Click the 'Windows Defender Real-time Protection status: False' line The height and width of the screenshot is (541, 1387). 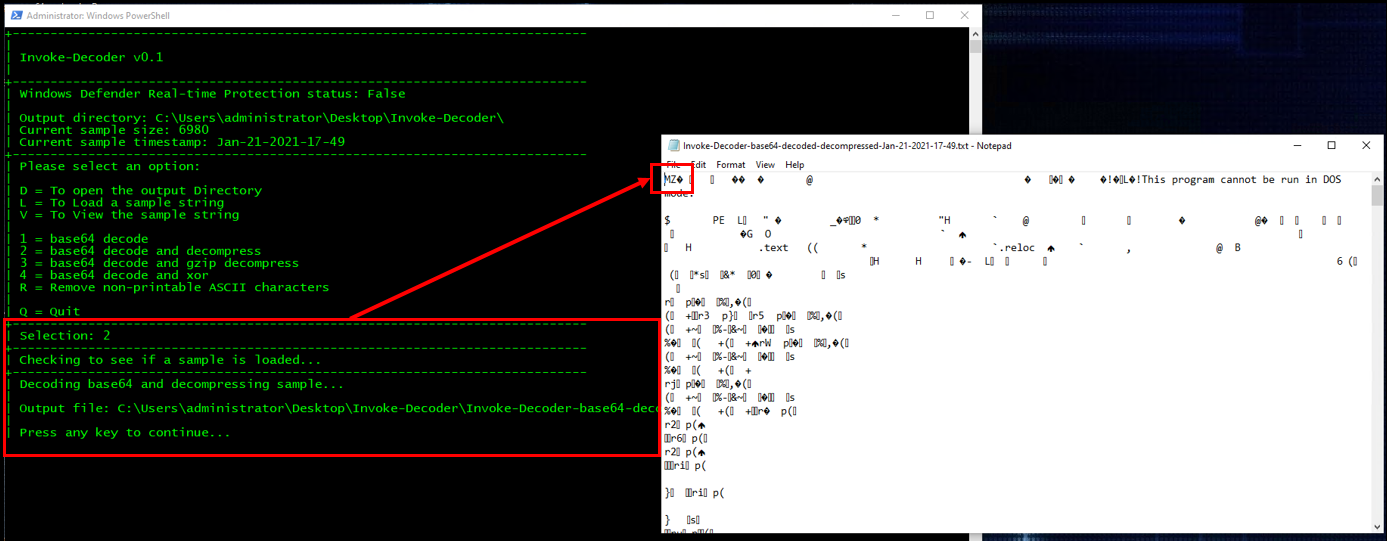[x=212, y=93]
